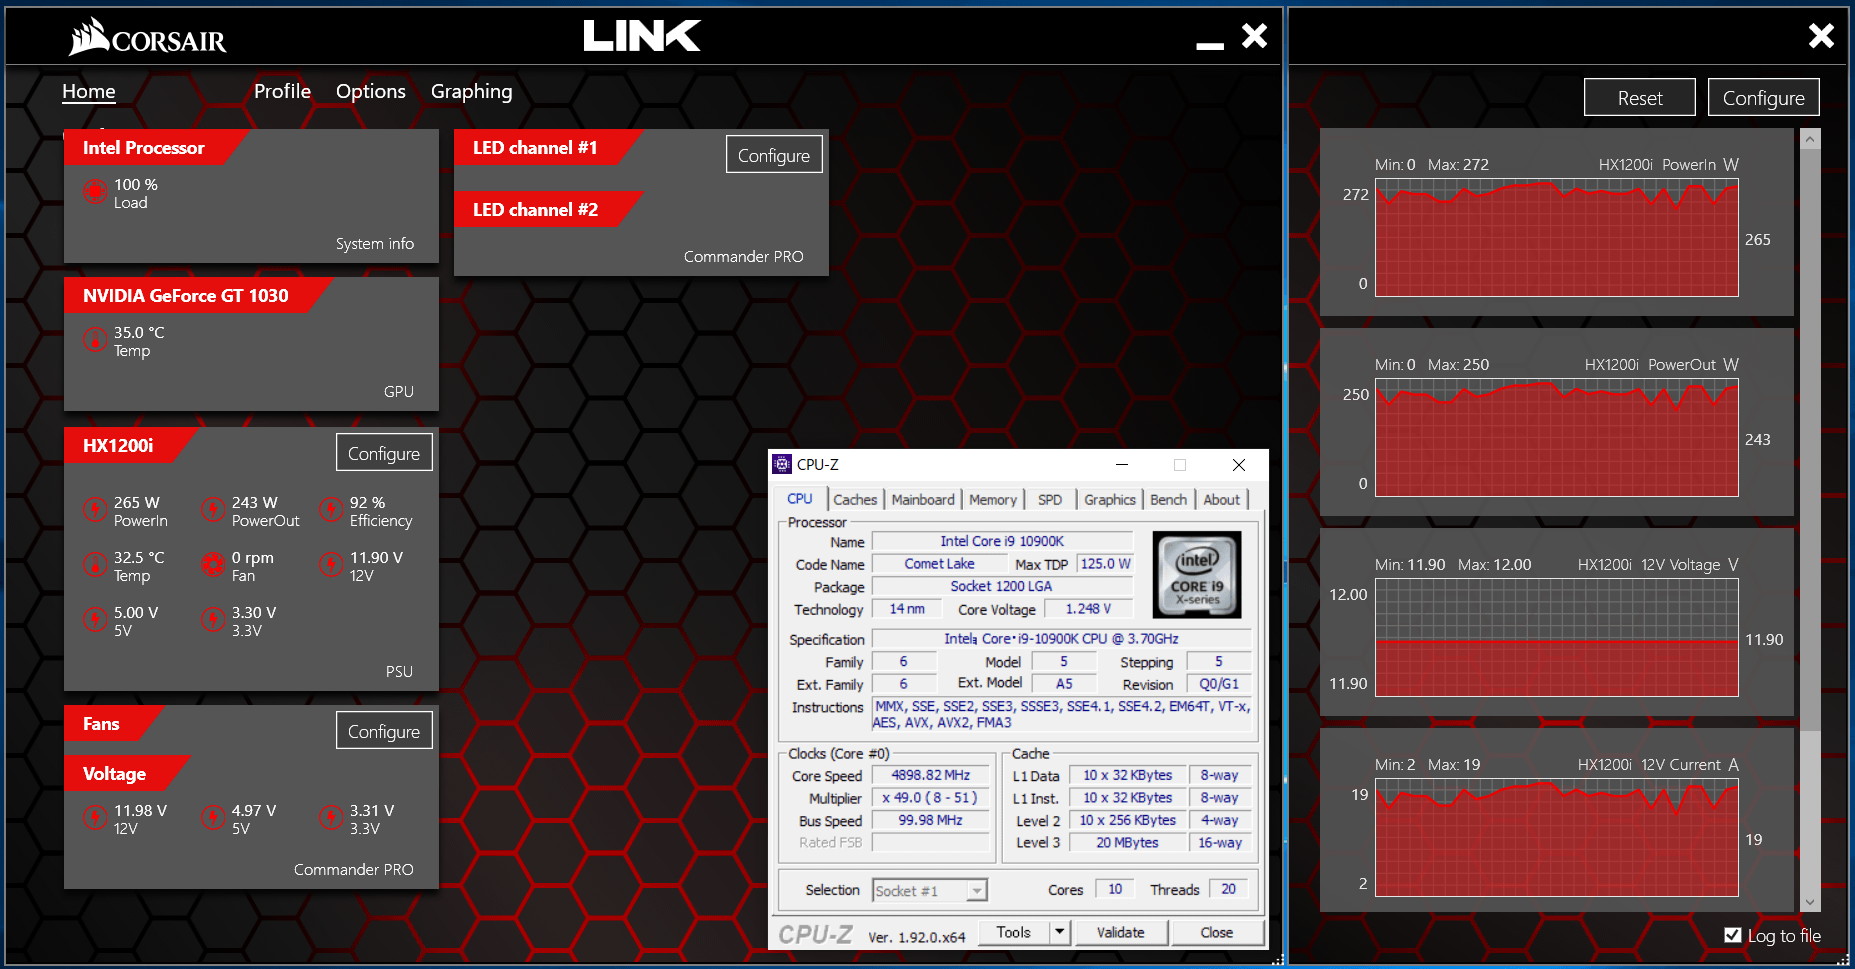
Task: Click the Tools button in CPU-Z
Action: [x=1013, y=932]
